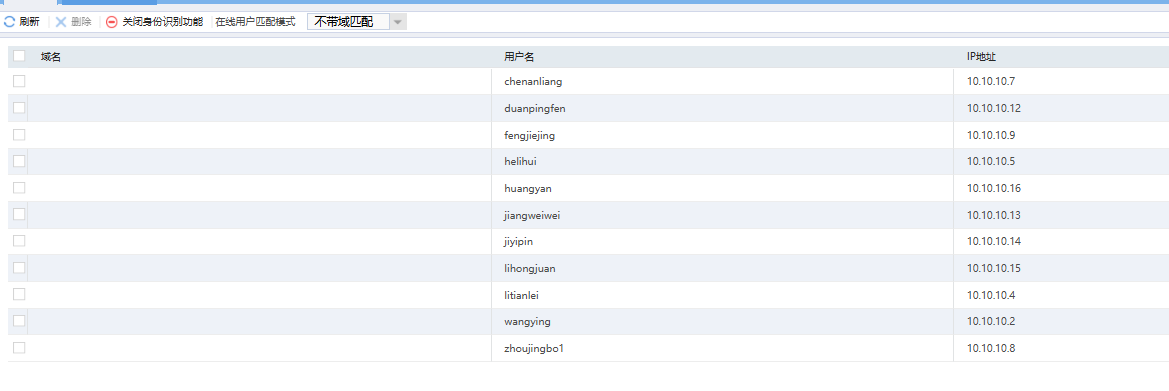1169x391 pixels.
Task: Click the 刷新 toolbar label
Action: 30,22
